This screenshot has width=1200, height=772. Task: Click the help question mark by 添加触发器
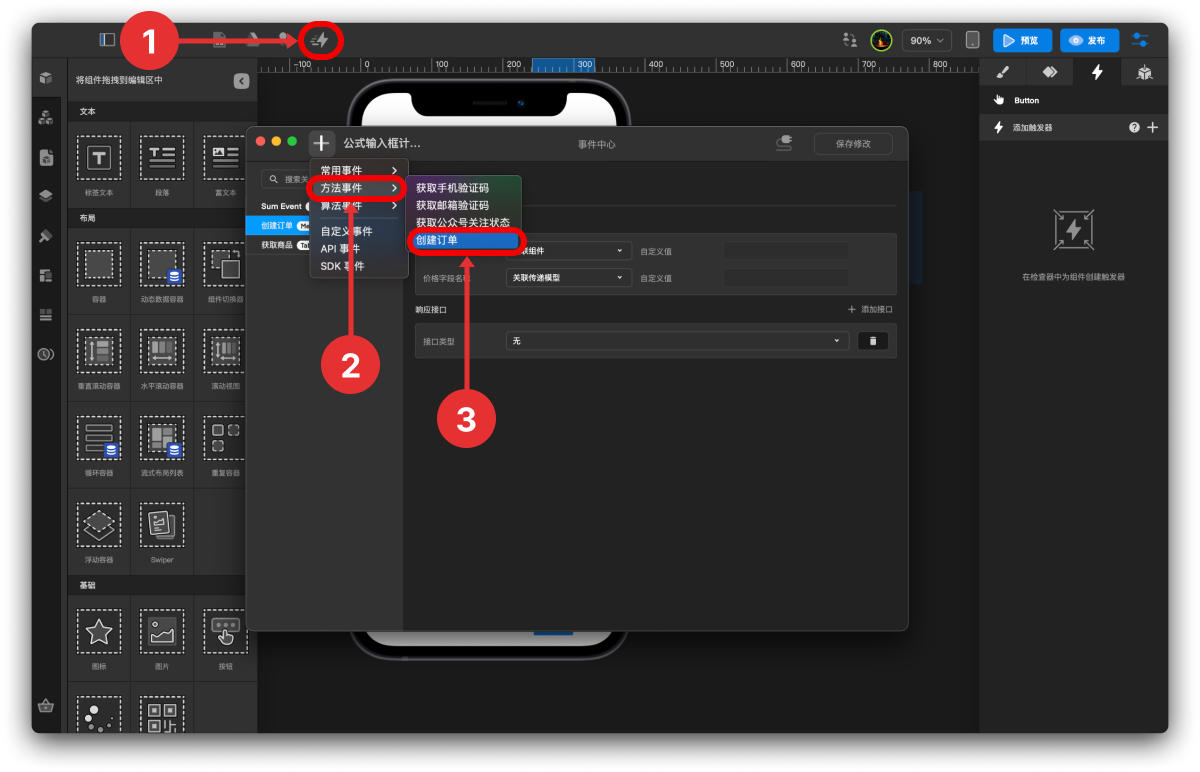point(1134,128)
